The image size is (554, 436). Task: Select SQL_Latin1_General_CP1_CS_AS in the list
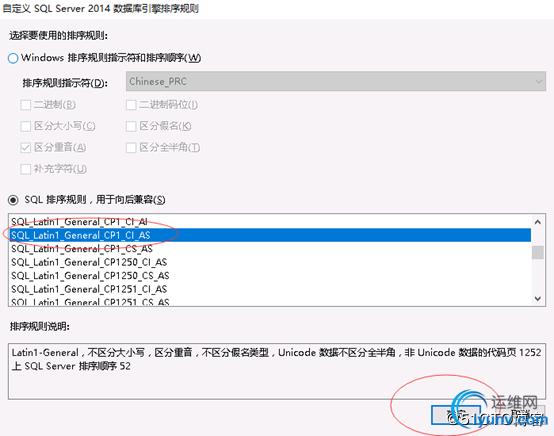click(x=270, y=248)
